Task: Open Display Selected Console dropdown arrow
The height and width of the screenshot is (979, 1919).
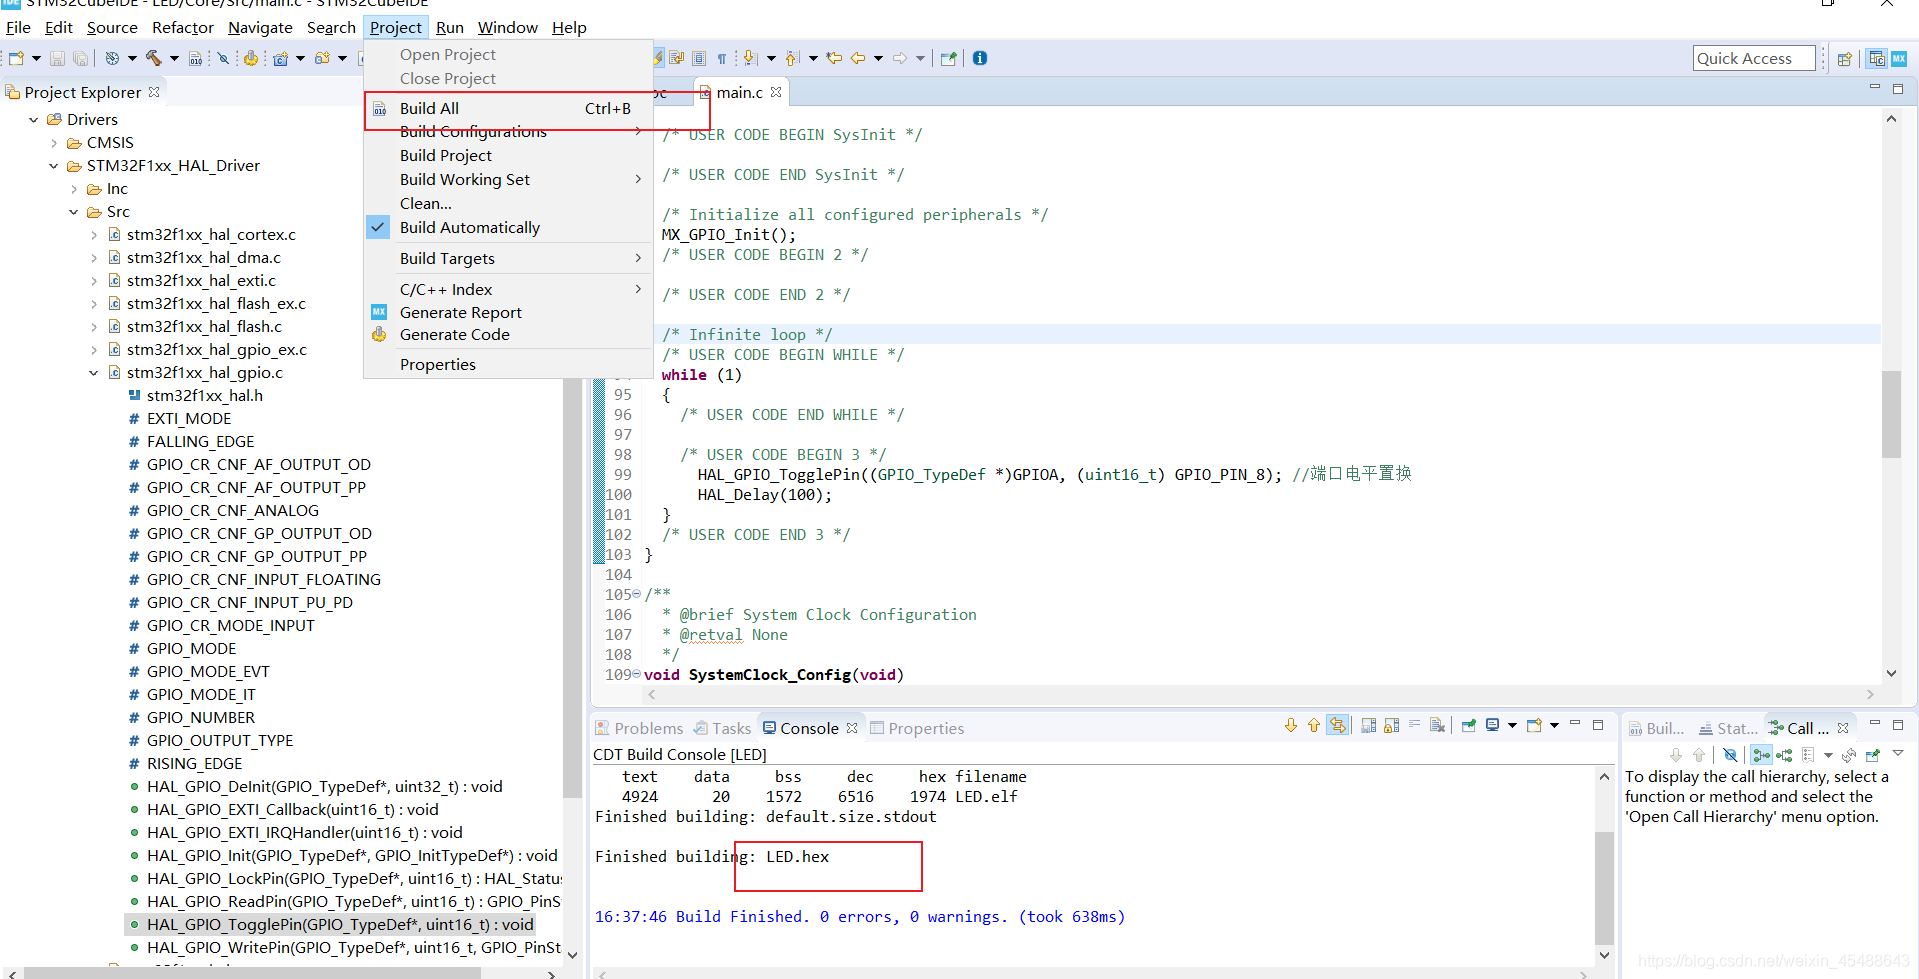Action: (x=1512, y=726)
